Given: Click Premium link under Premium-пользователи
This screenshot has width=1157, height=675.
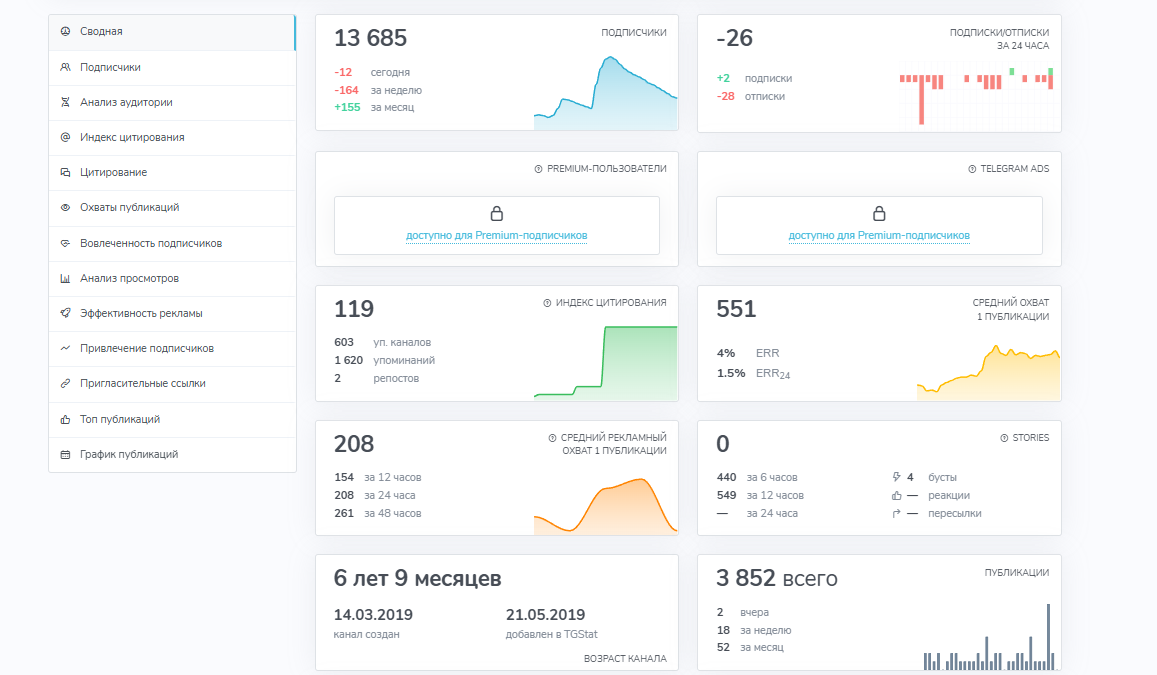Looking at the screenshot, I should pyautogui.click(x=496, y=236).
